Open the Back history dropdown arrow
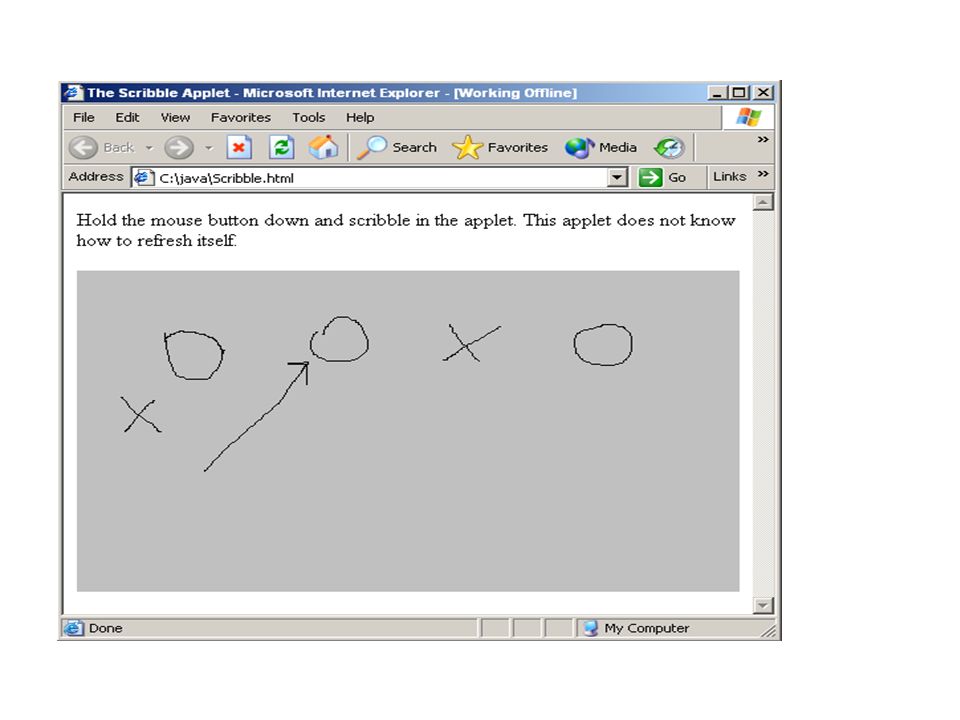 tap(149, 148)
